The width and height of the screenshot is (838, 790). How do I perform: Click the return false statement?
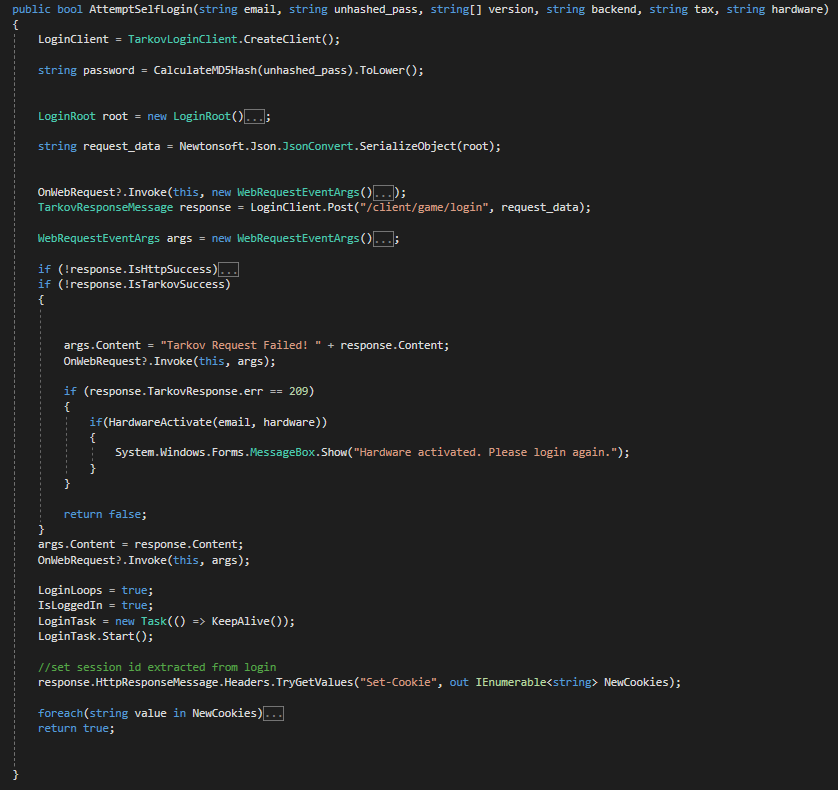pyautogui.click(x=105, y=514)
